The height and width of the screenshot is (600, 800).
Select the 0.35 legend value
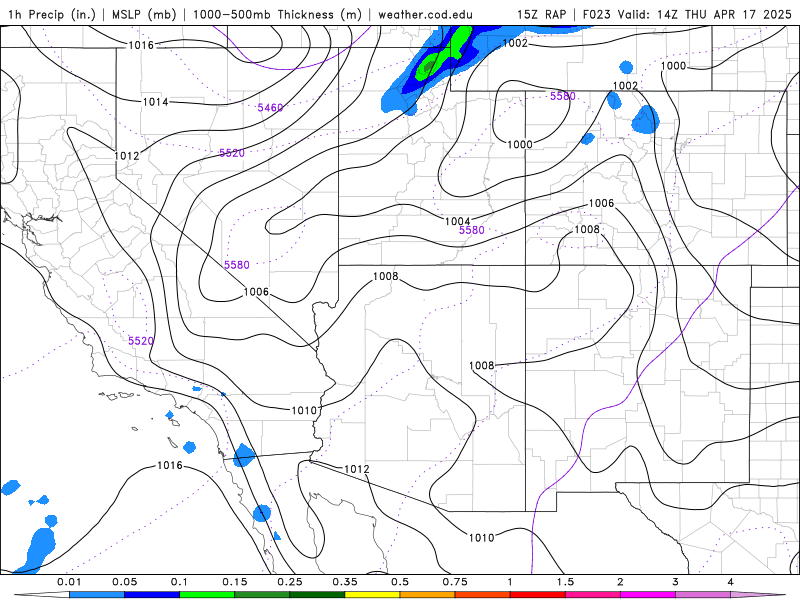tap(345, 582)
